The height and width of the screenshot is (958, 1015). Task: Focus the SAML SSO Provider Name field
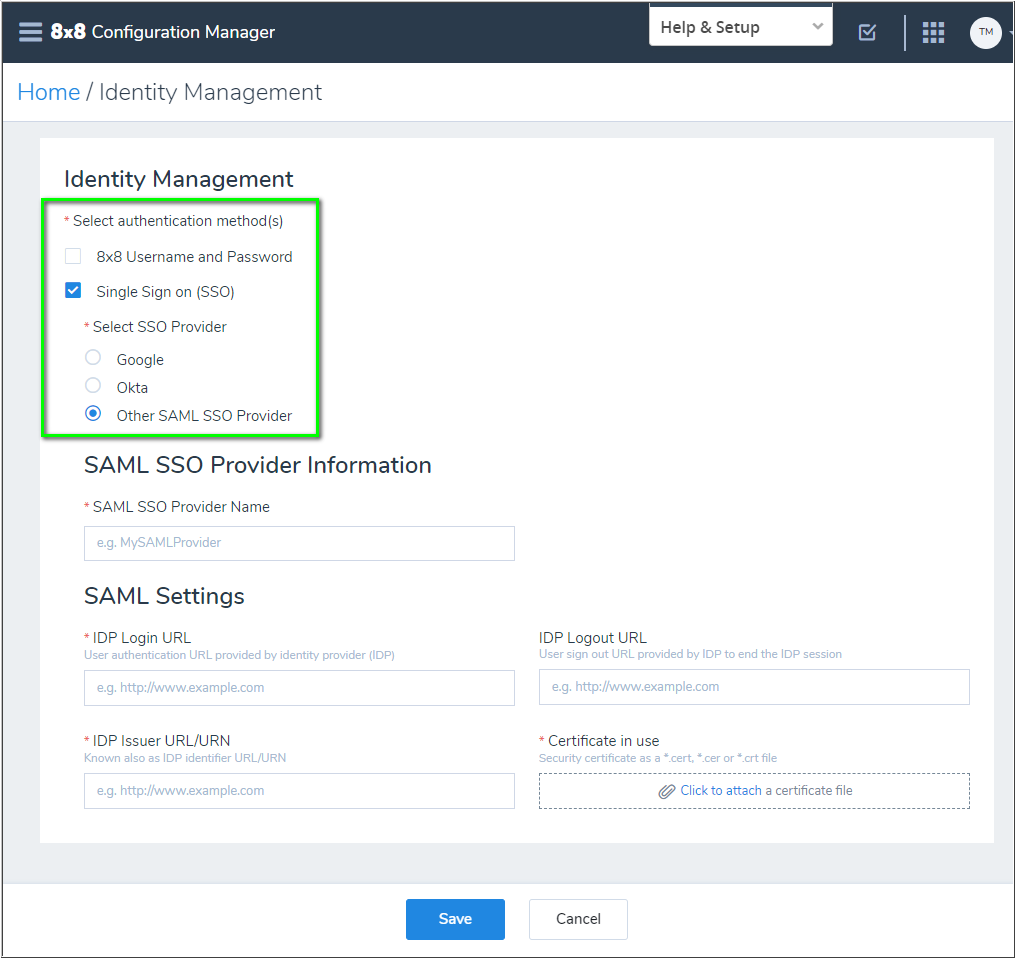coord(299,543)
